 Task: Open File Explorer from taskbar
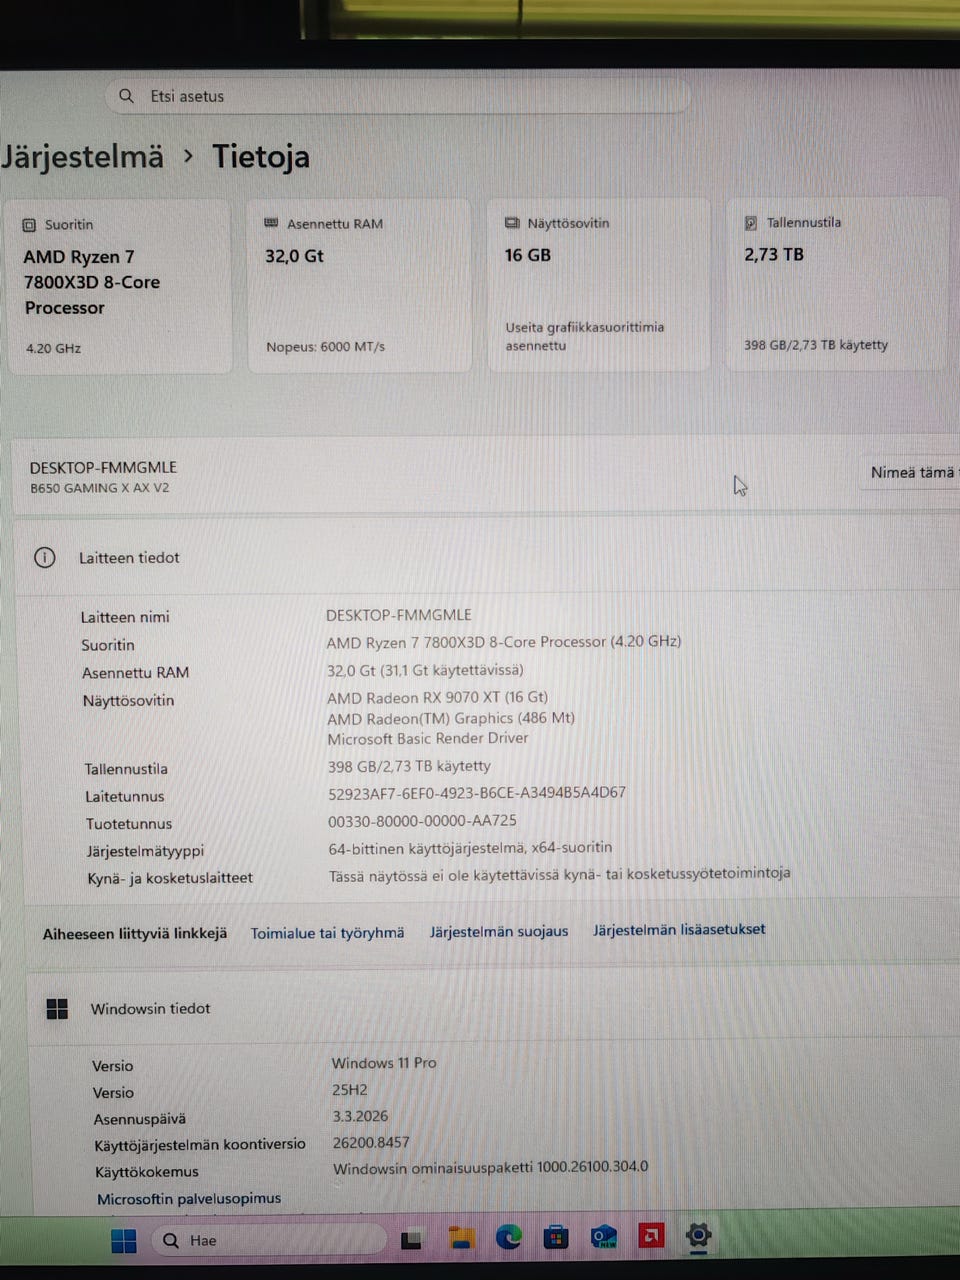[x=460, y=1239]
